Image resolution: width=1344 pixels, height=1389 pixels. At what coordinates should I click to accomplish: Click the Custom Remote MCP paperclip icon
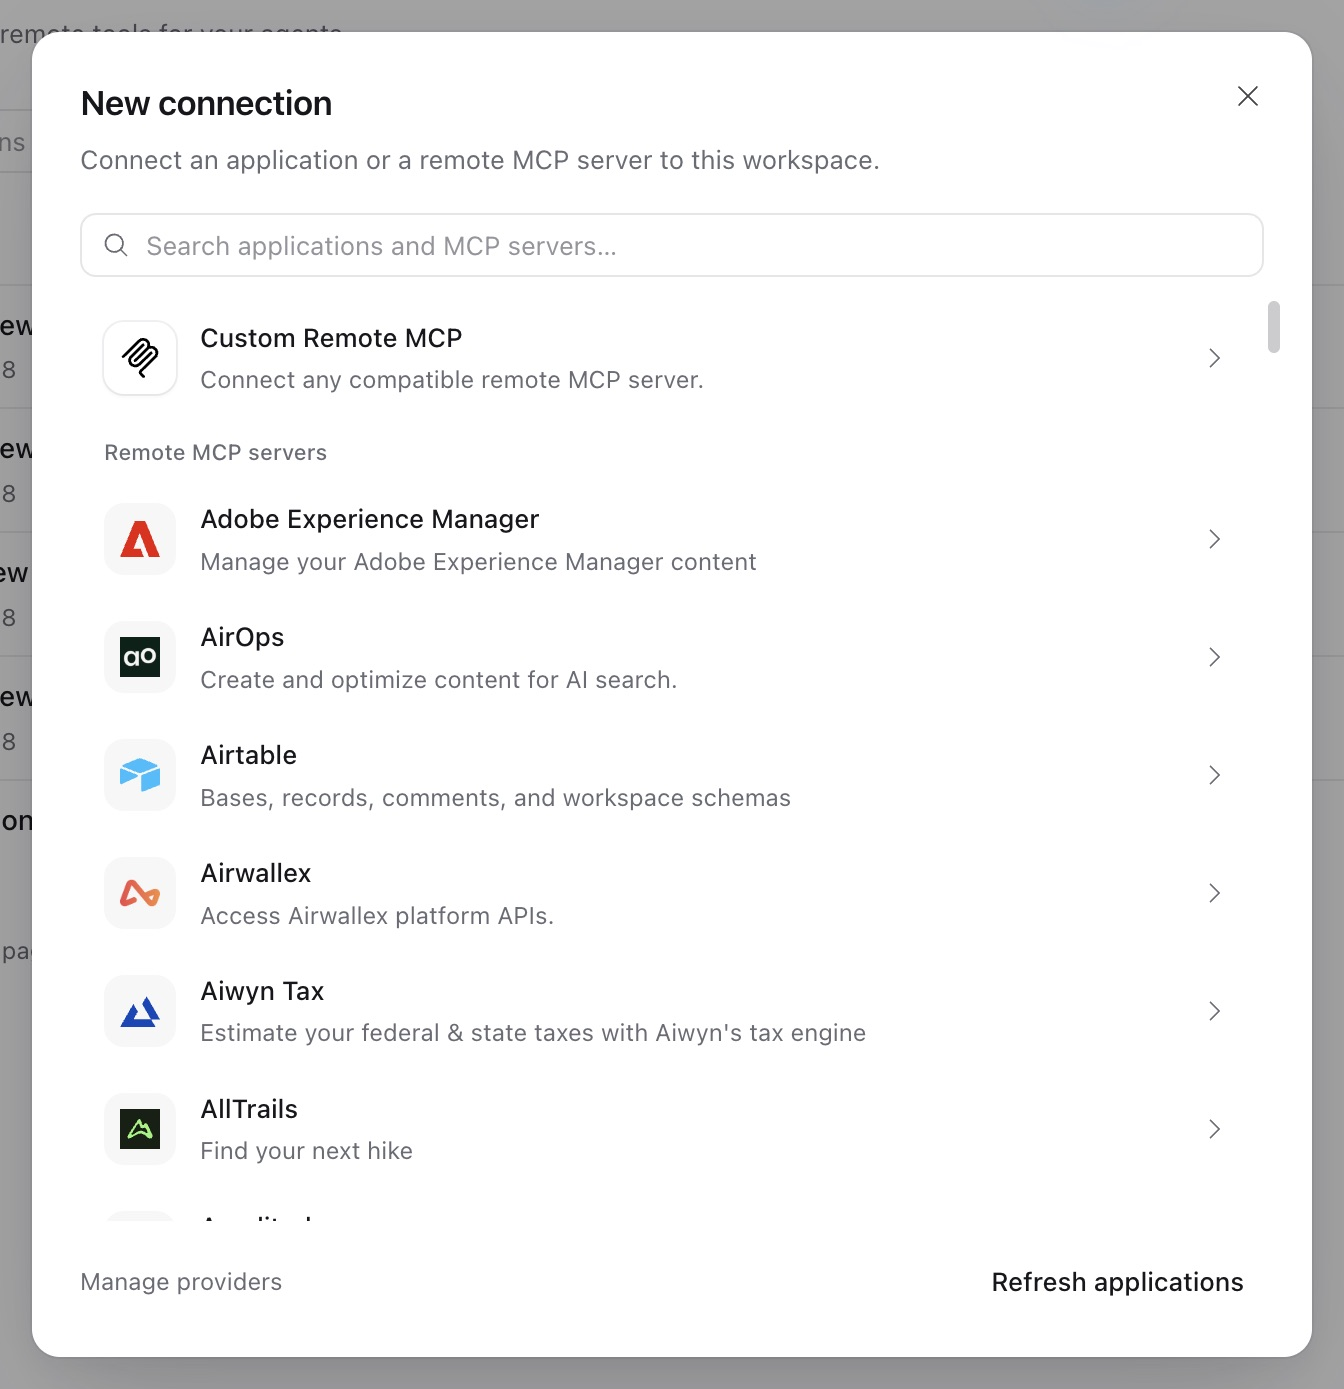coord(140,358)
